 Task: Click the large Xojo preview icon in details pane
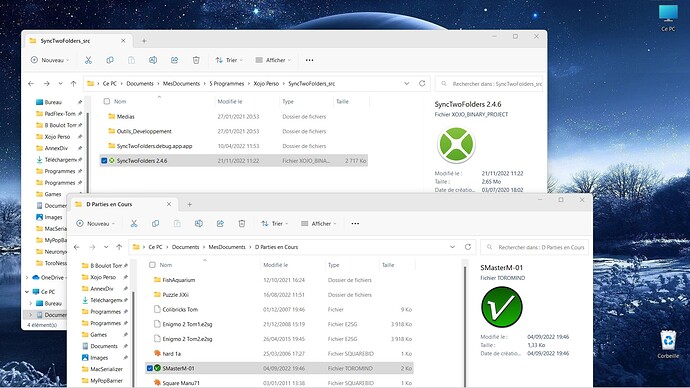tap(456, 144)
